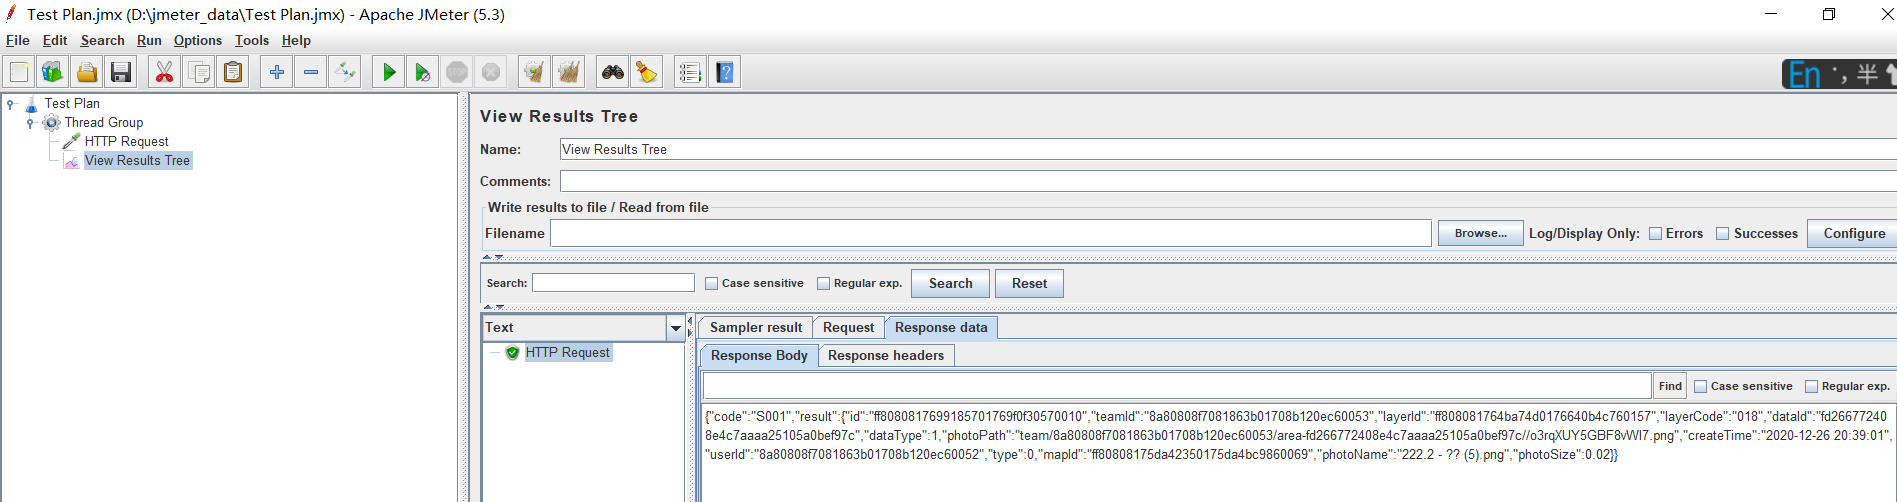Screen dimensions: 1897x502
Task: Toggle selected element enabled state icon
Action: pos(345,72)
